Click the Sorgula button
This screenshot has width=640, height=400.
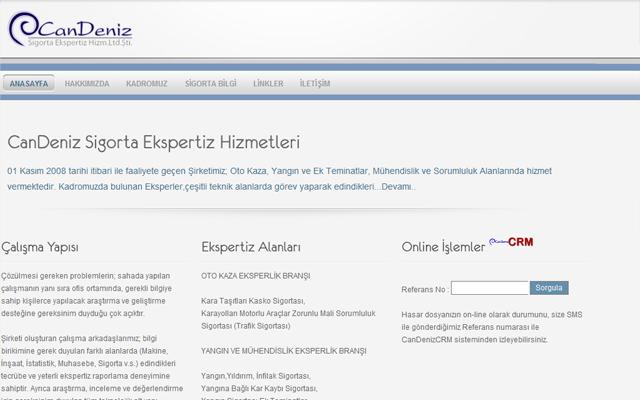pyautogui.click(x=549, y=288)
